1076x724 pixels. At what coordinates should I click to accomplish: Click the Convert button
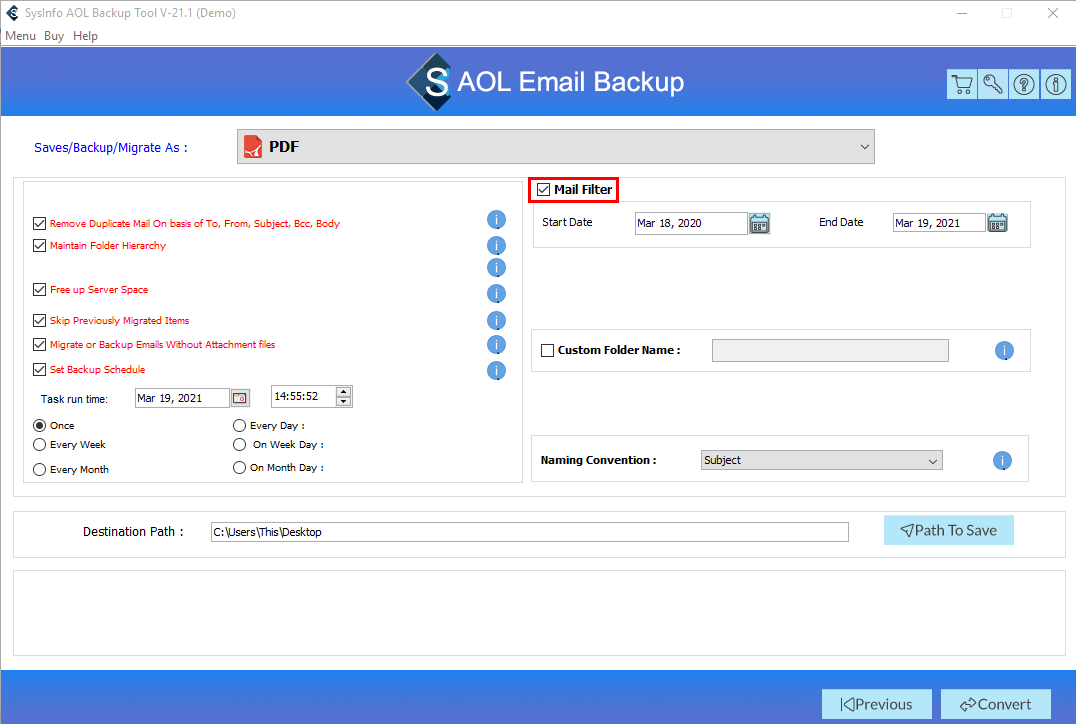(995, 704)
